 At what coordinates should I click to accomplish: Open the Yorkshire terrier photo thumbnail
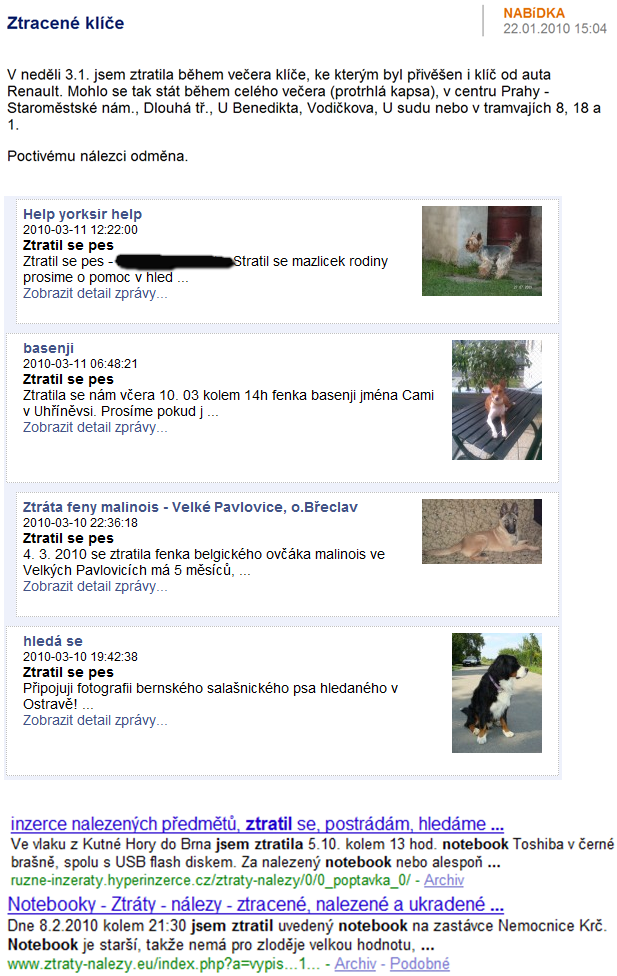pos(482,251)
